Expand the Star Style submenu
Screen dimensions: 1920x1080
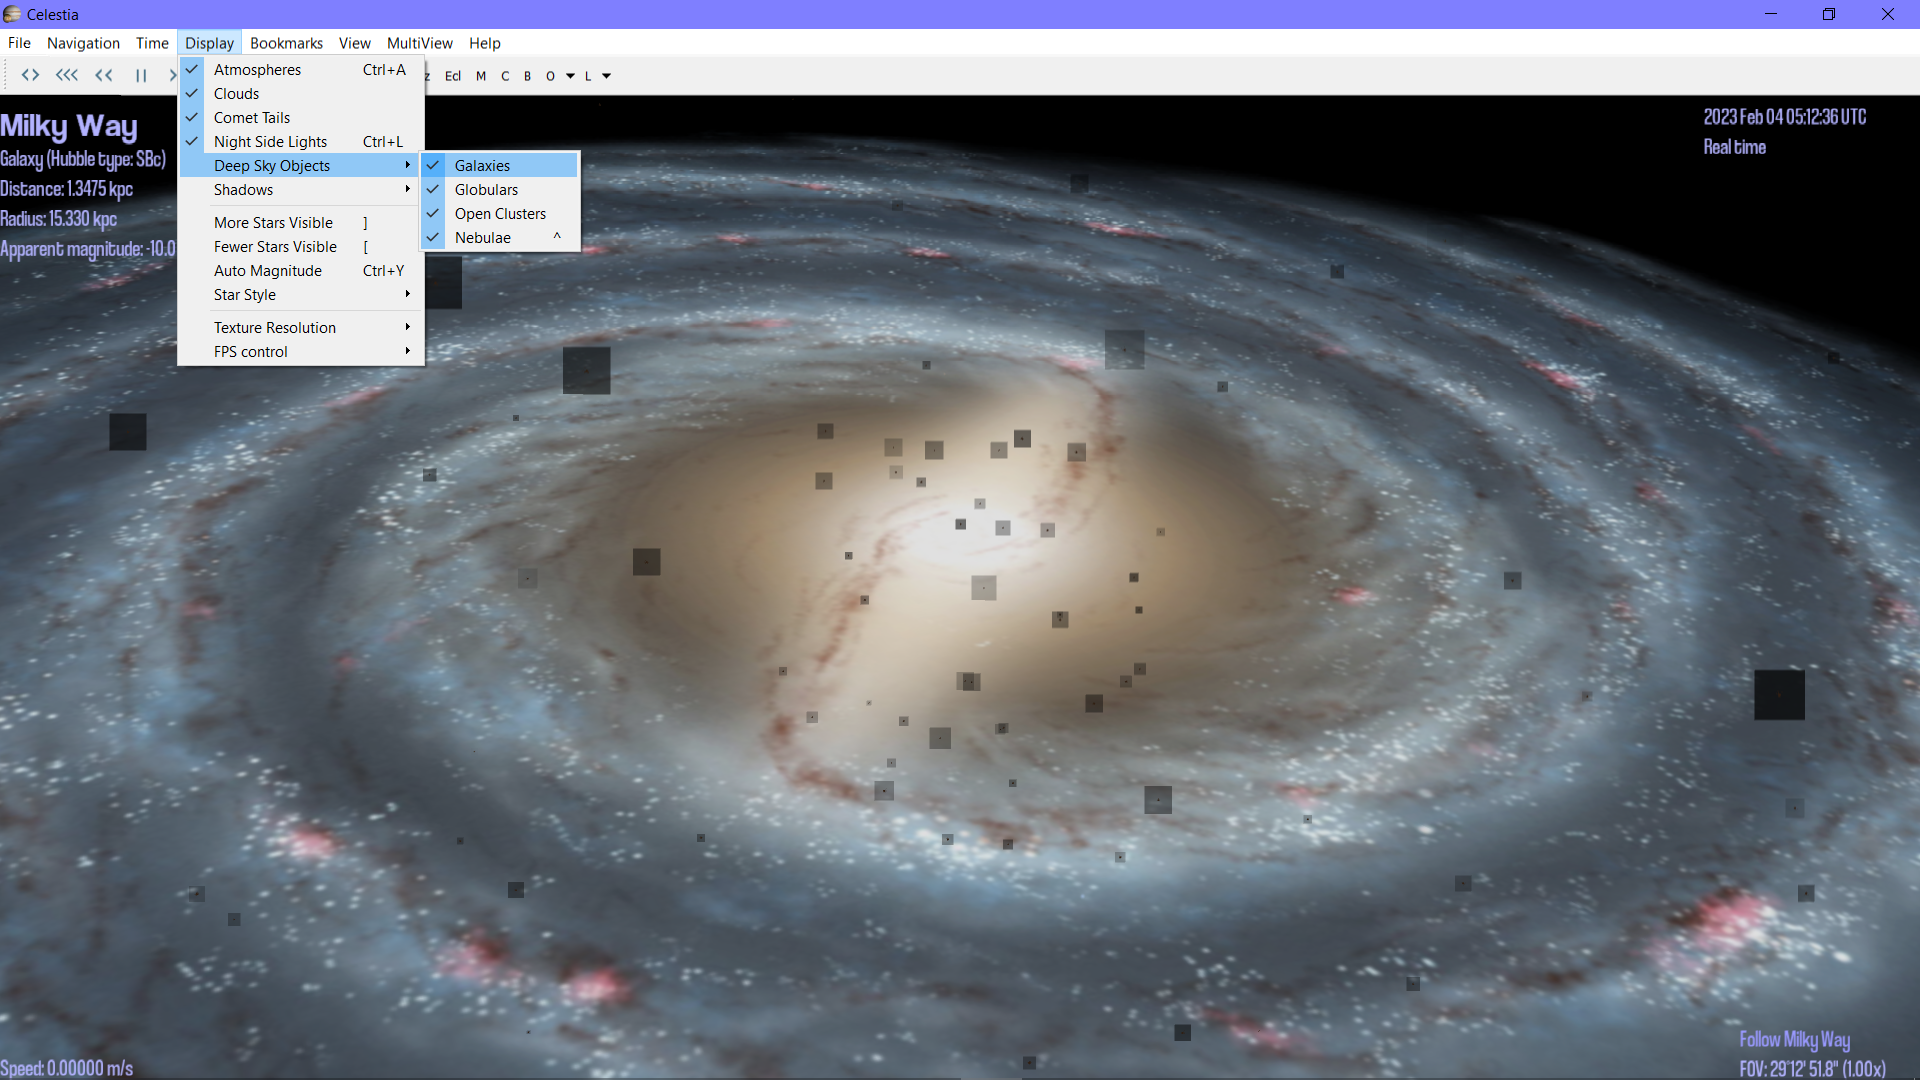(x=301, y=295)
